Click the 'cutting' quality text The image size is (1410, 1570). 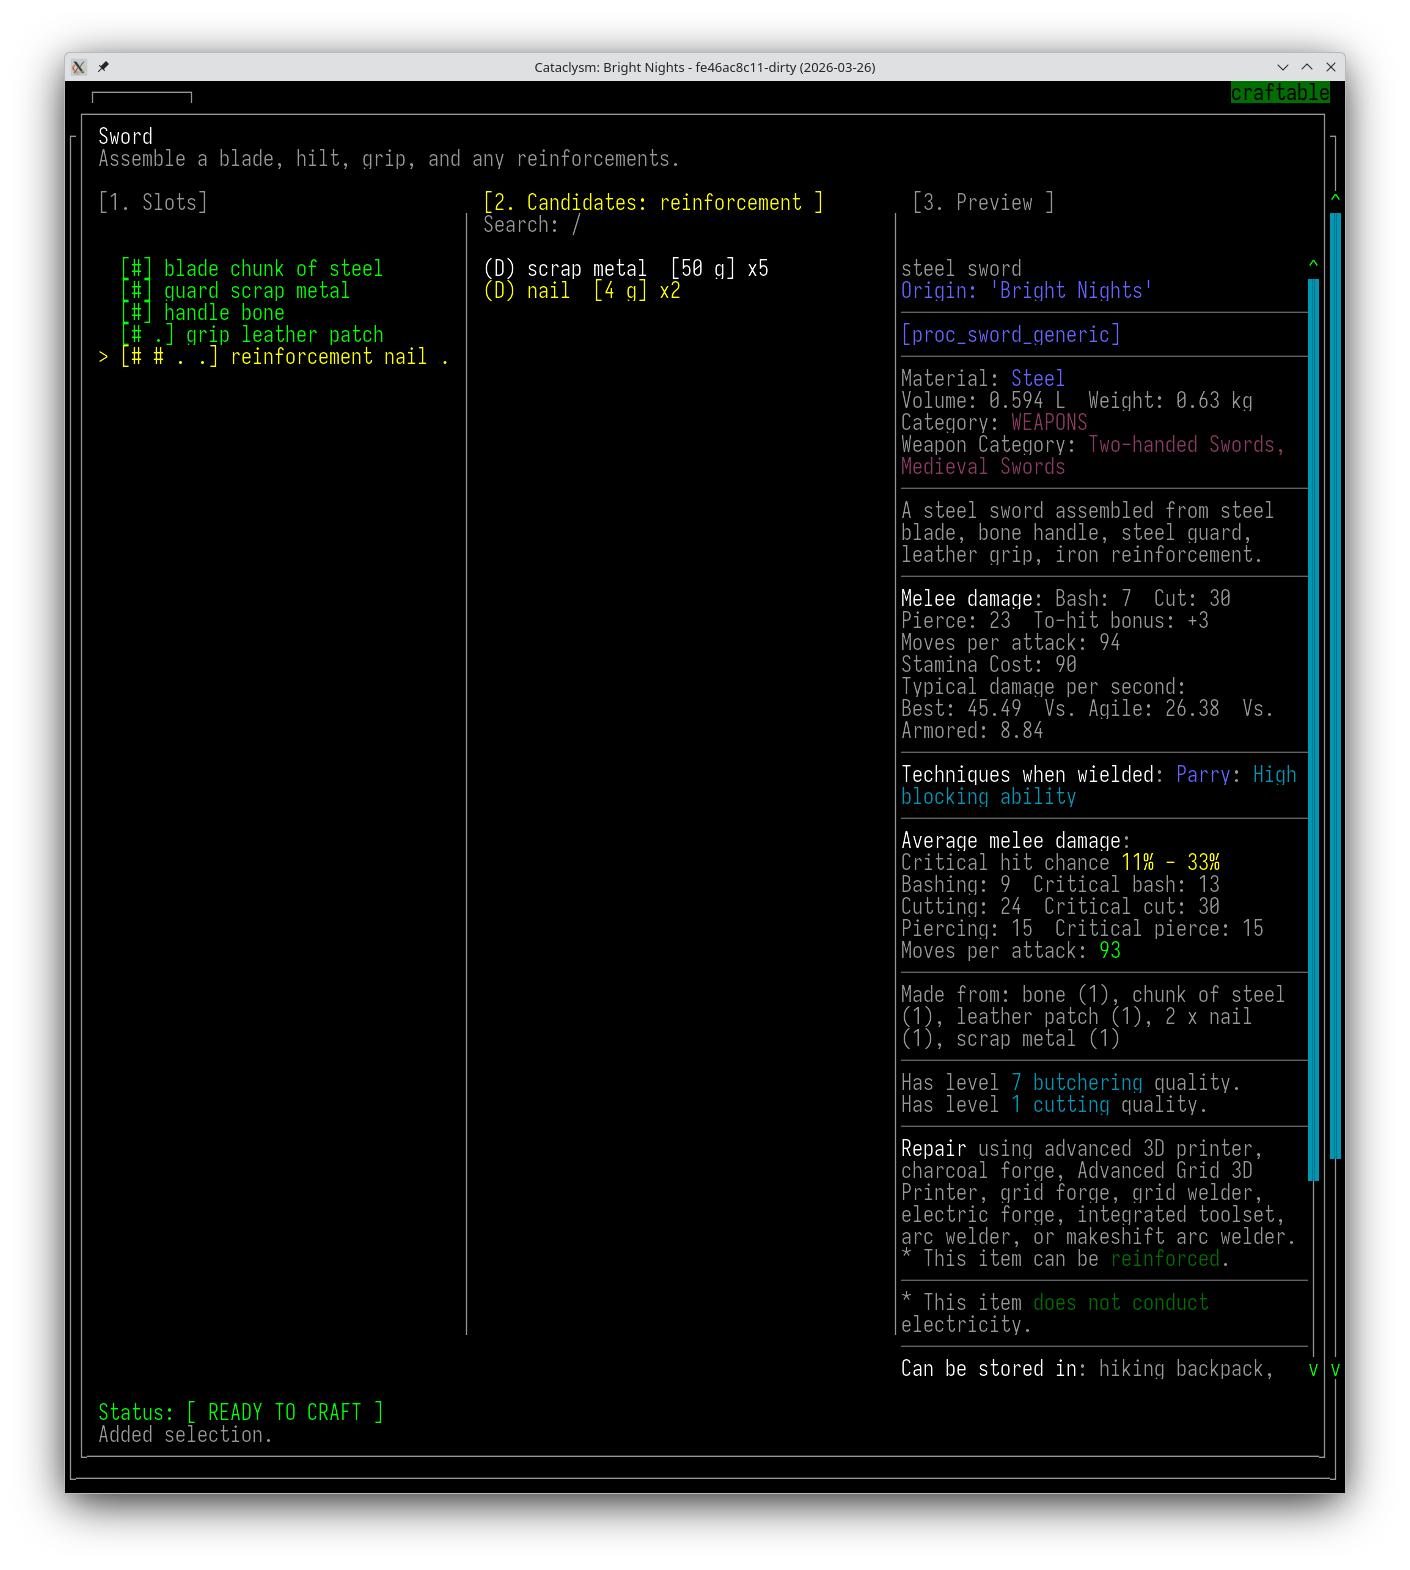(1071, 1104)
